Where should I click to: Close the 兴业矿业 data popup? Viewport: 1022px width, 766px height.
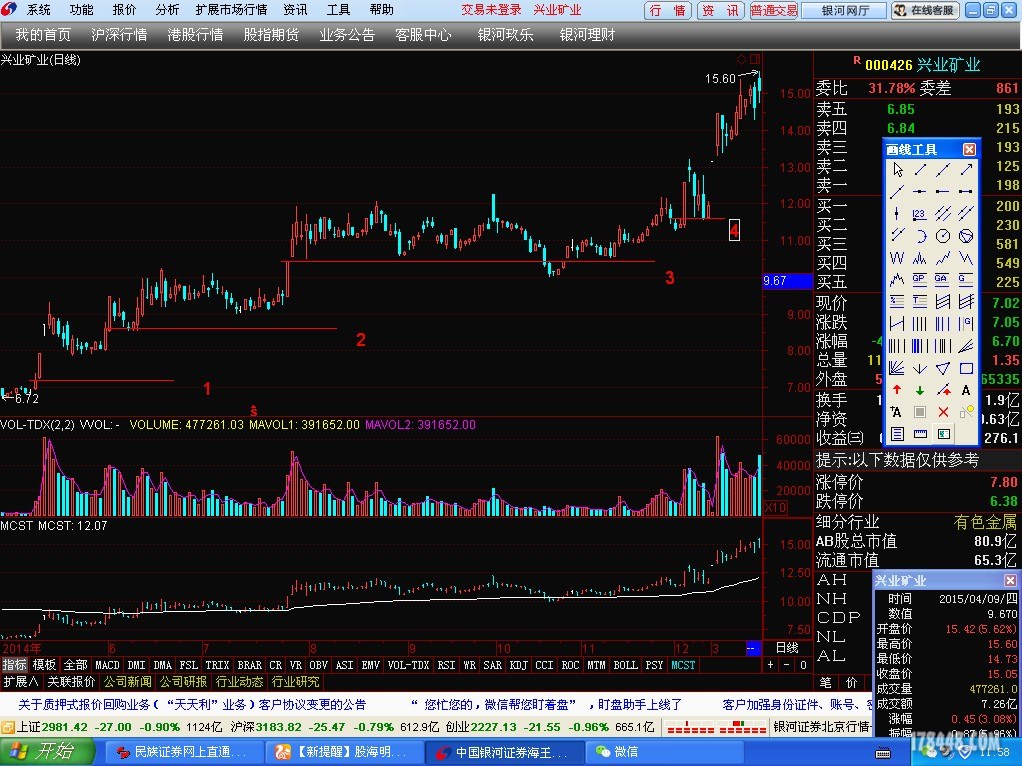click(1010, 580)
